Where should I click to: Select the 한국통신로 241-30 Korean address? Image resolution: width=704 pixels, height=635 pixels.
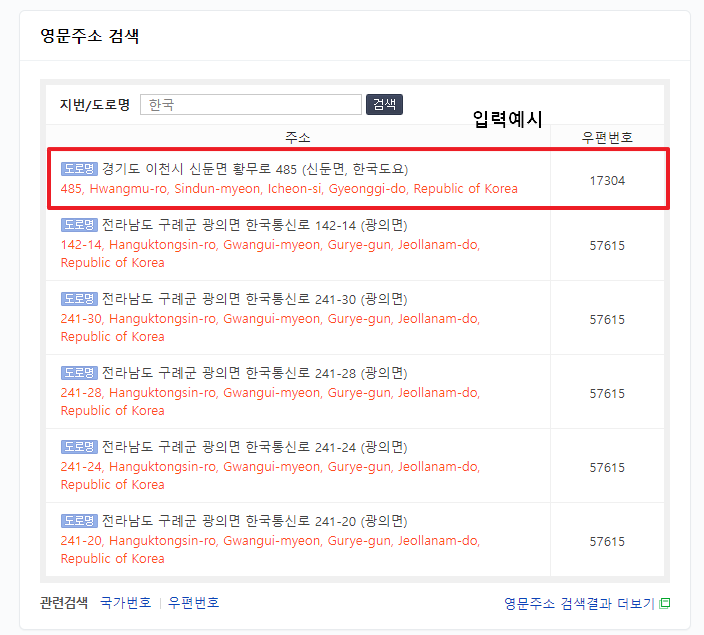pyautogui.click(x=255, y=299)
